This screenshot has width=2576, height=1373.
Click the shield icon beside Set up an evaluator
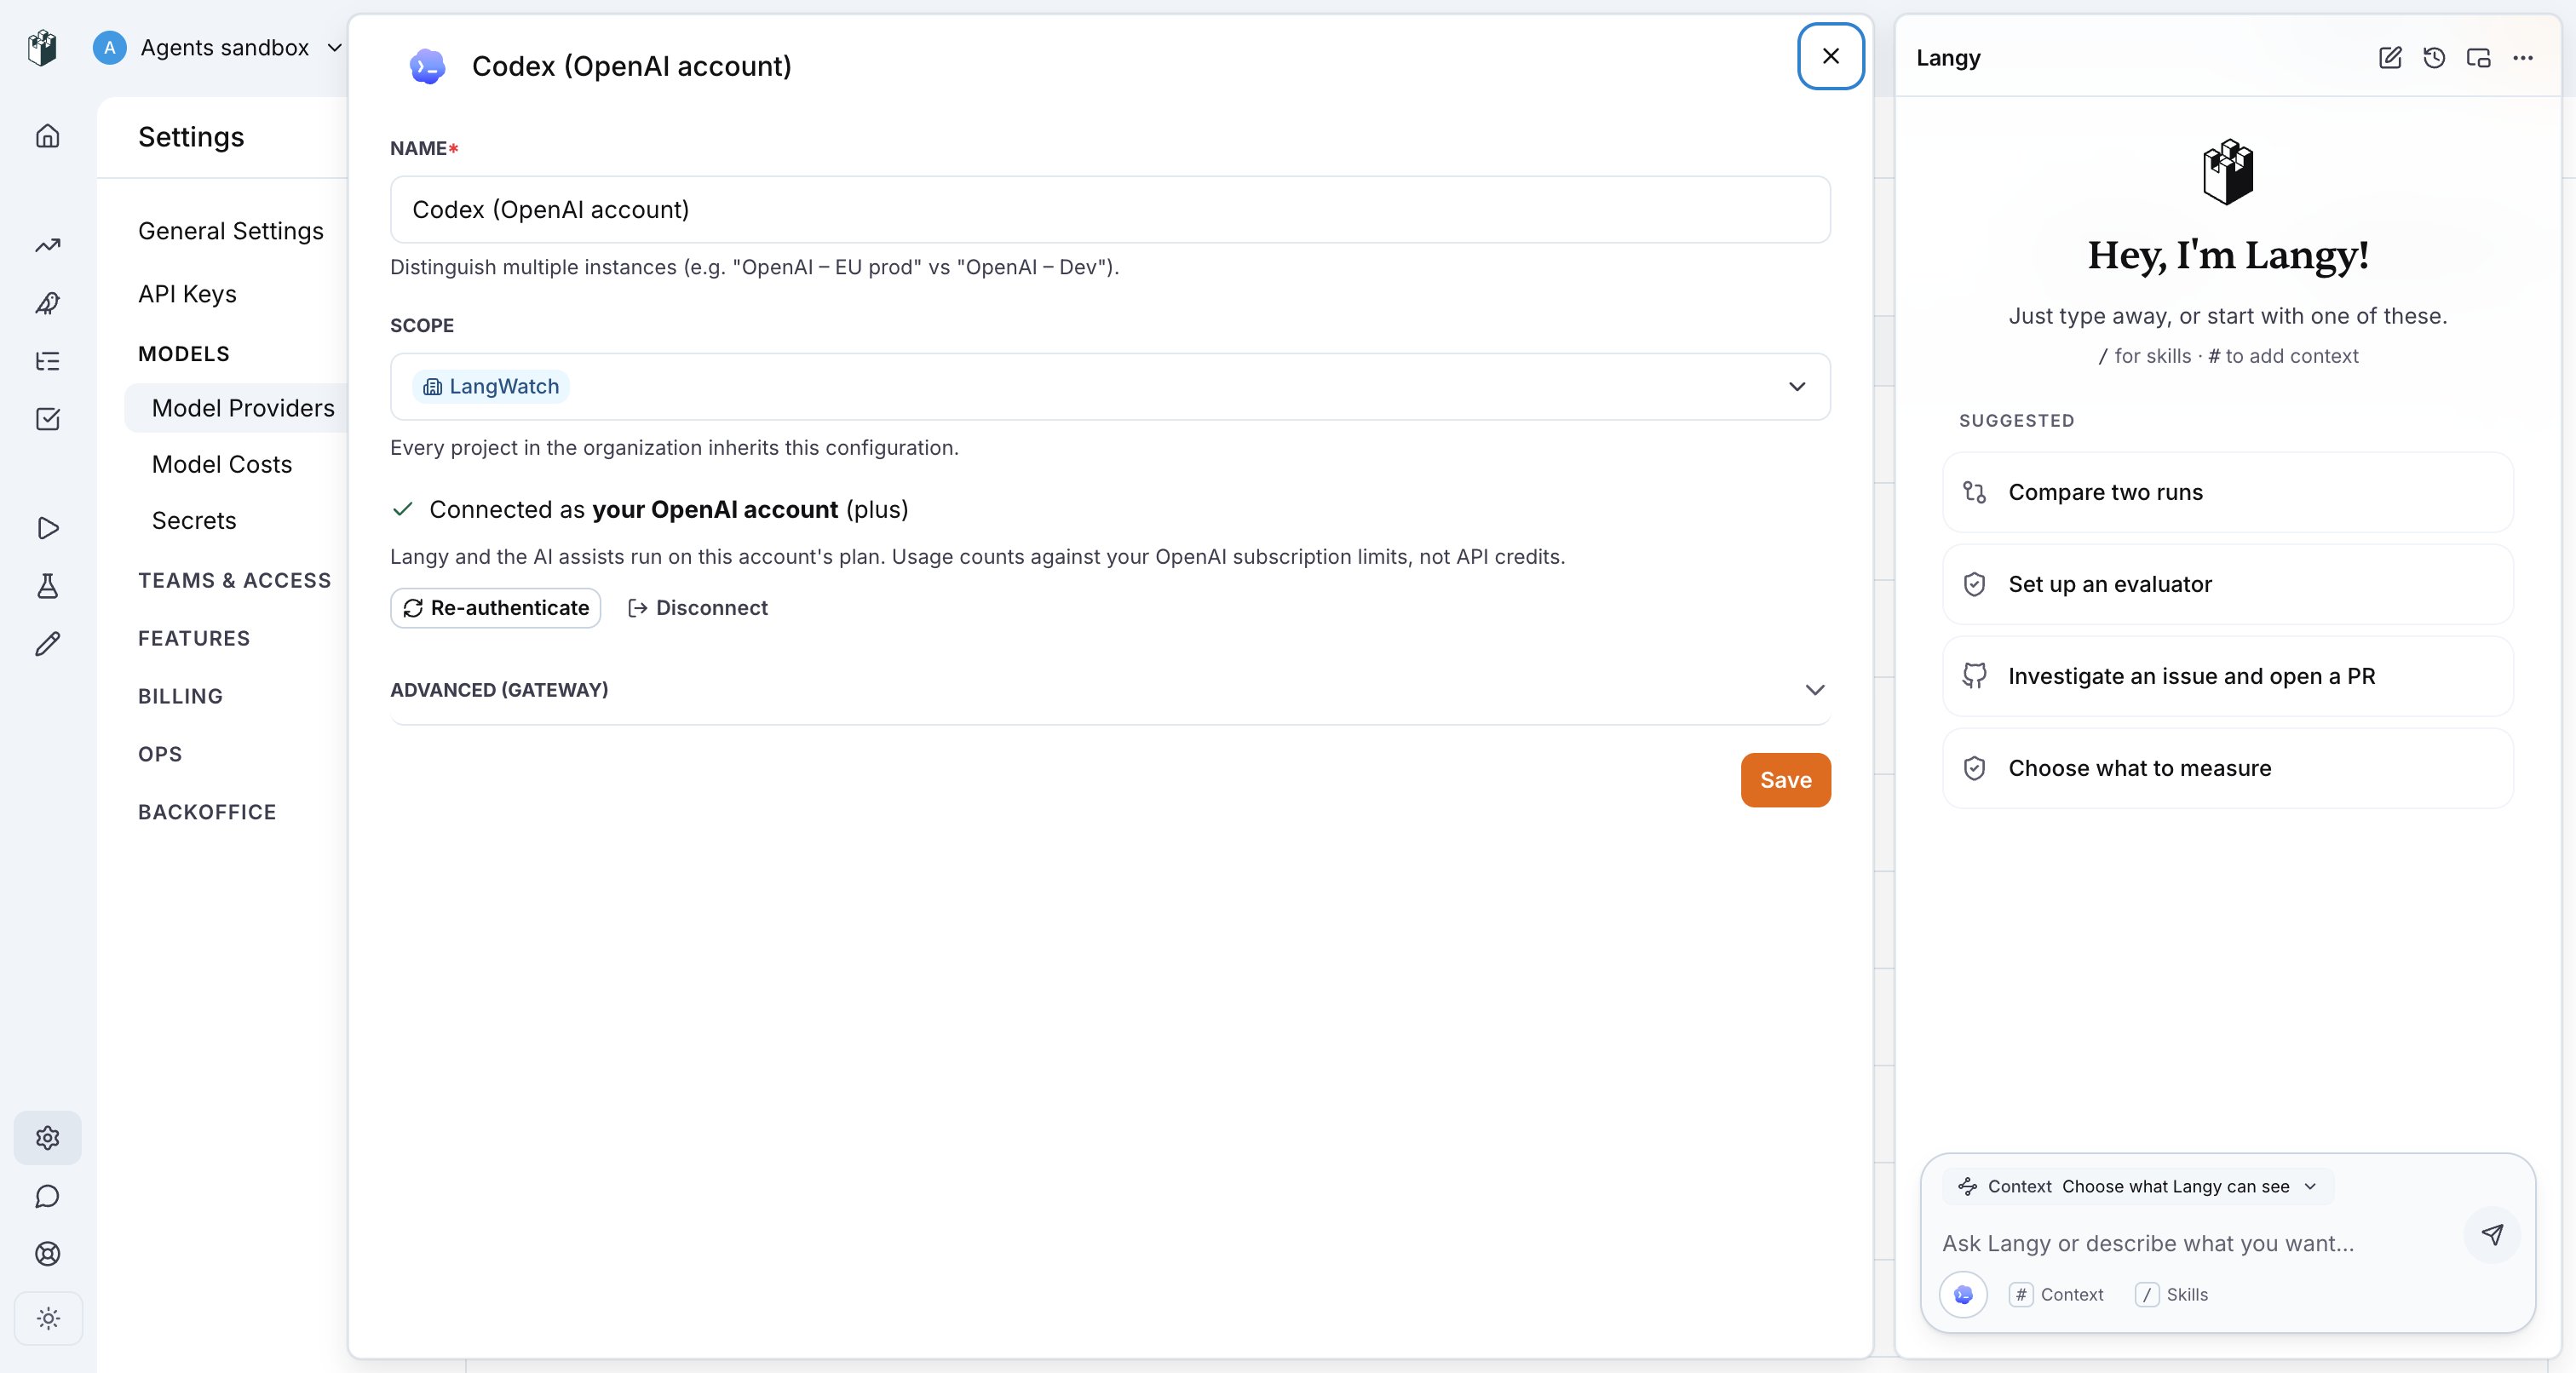pyautogui.click(x=1974, y=584)
